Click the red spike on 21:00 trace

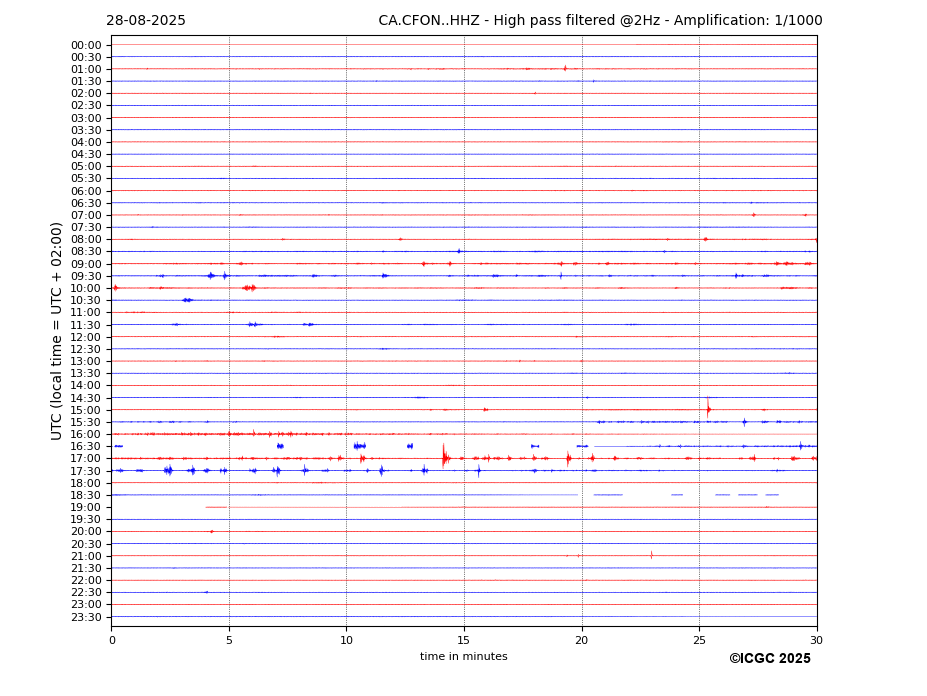pos(652,555)
